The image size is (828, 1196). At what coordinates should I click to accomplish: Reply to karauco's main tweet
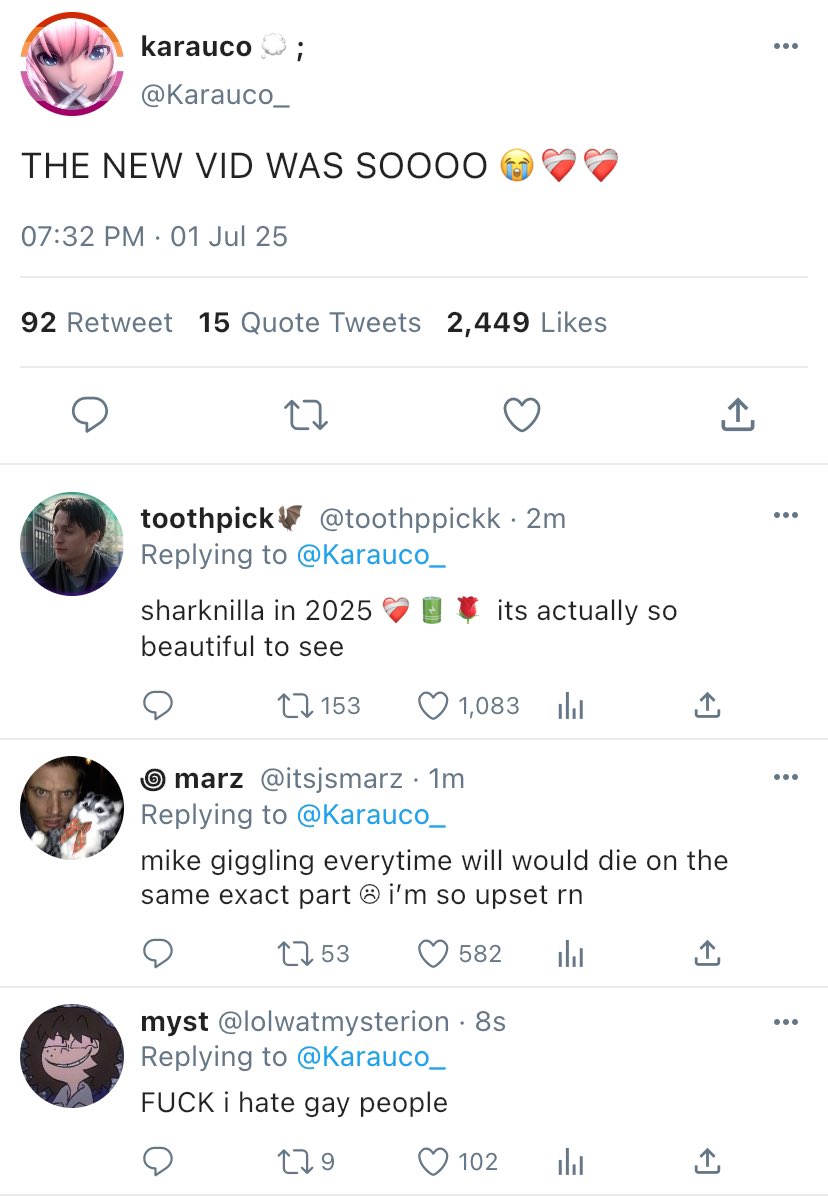pyautogui.click(x=90, y=415)
